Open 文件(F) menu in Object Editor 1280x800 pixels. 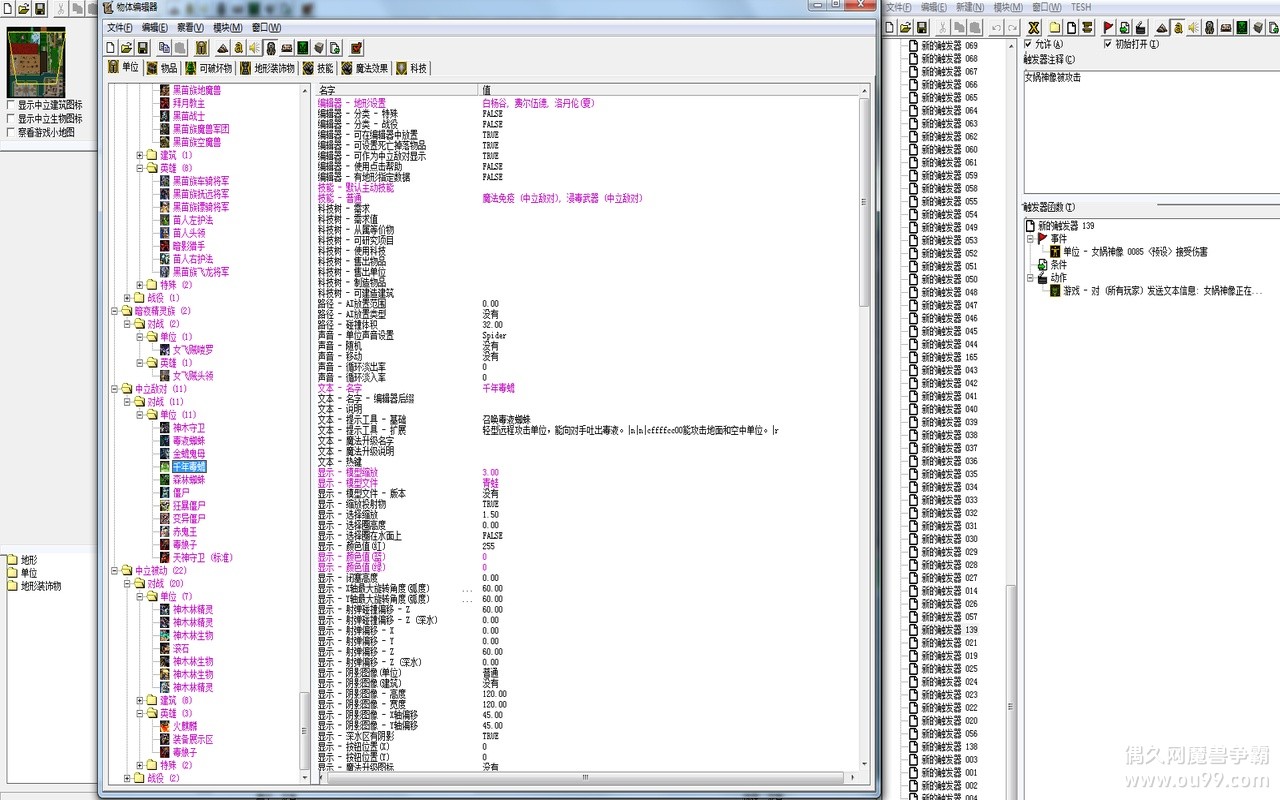pos(120,27)
